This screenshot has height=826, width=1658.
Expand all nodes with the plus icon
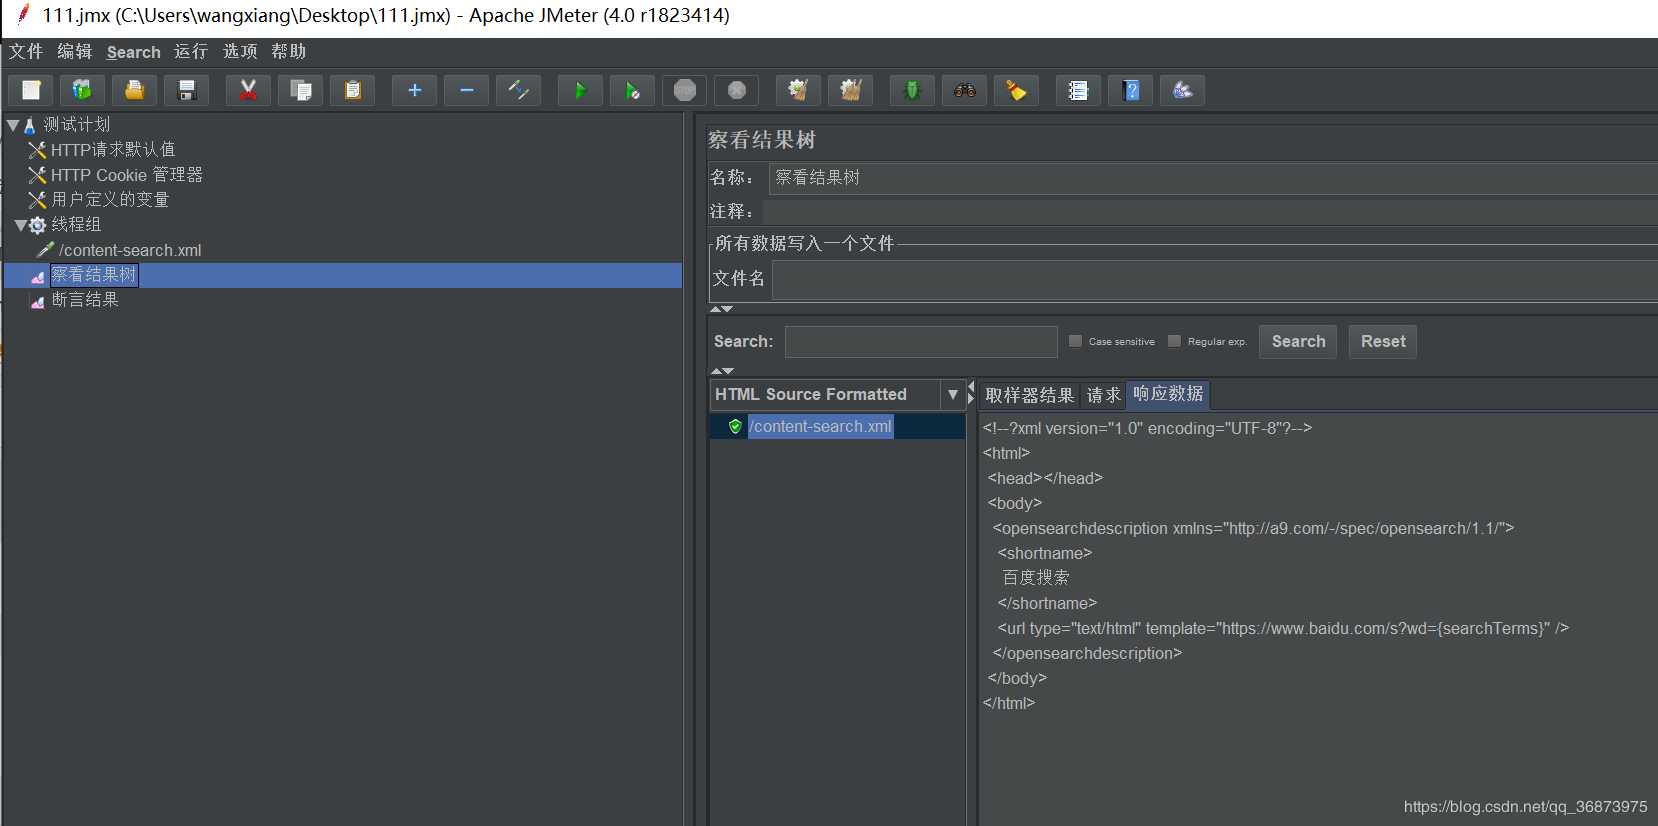click(414, 90)
